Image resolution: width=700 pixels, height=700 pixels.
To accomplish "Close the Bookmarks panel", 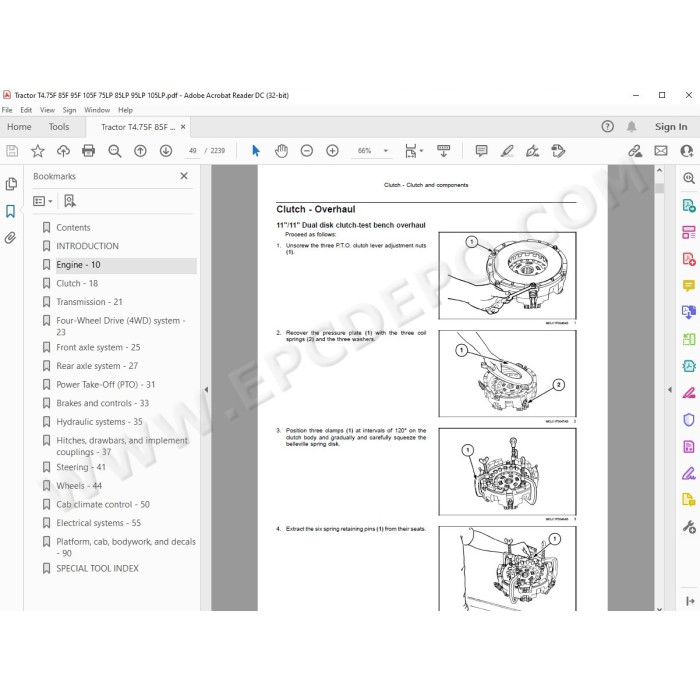I will coord(184,176).
